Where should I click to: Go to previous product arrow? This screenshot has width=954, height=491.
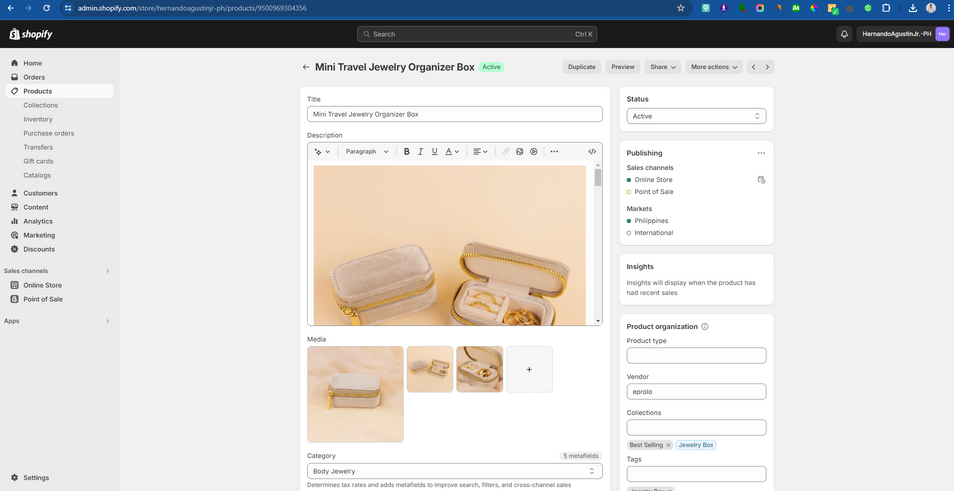[x=753, y=67]
